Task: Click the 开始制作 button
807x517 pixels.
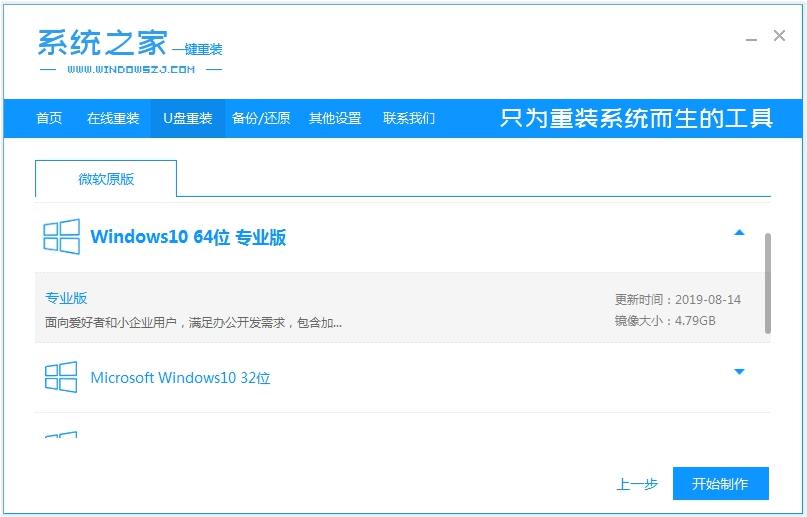Action: [721, 484]
